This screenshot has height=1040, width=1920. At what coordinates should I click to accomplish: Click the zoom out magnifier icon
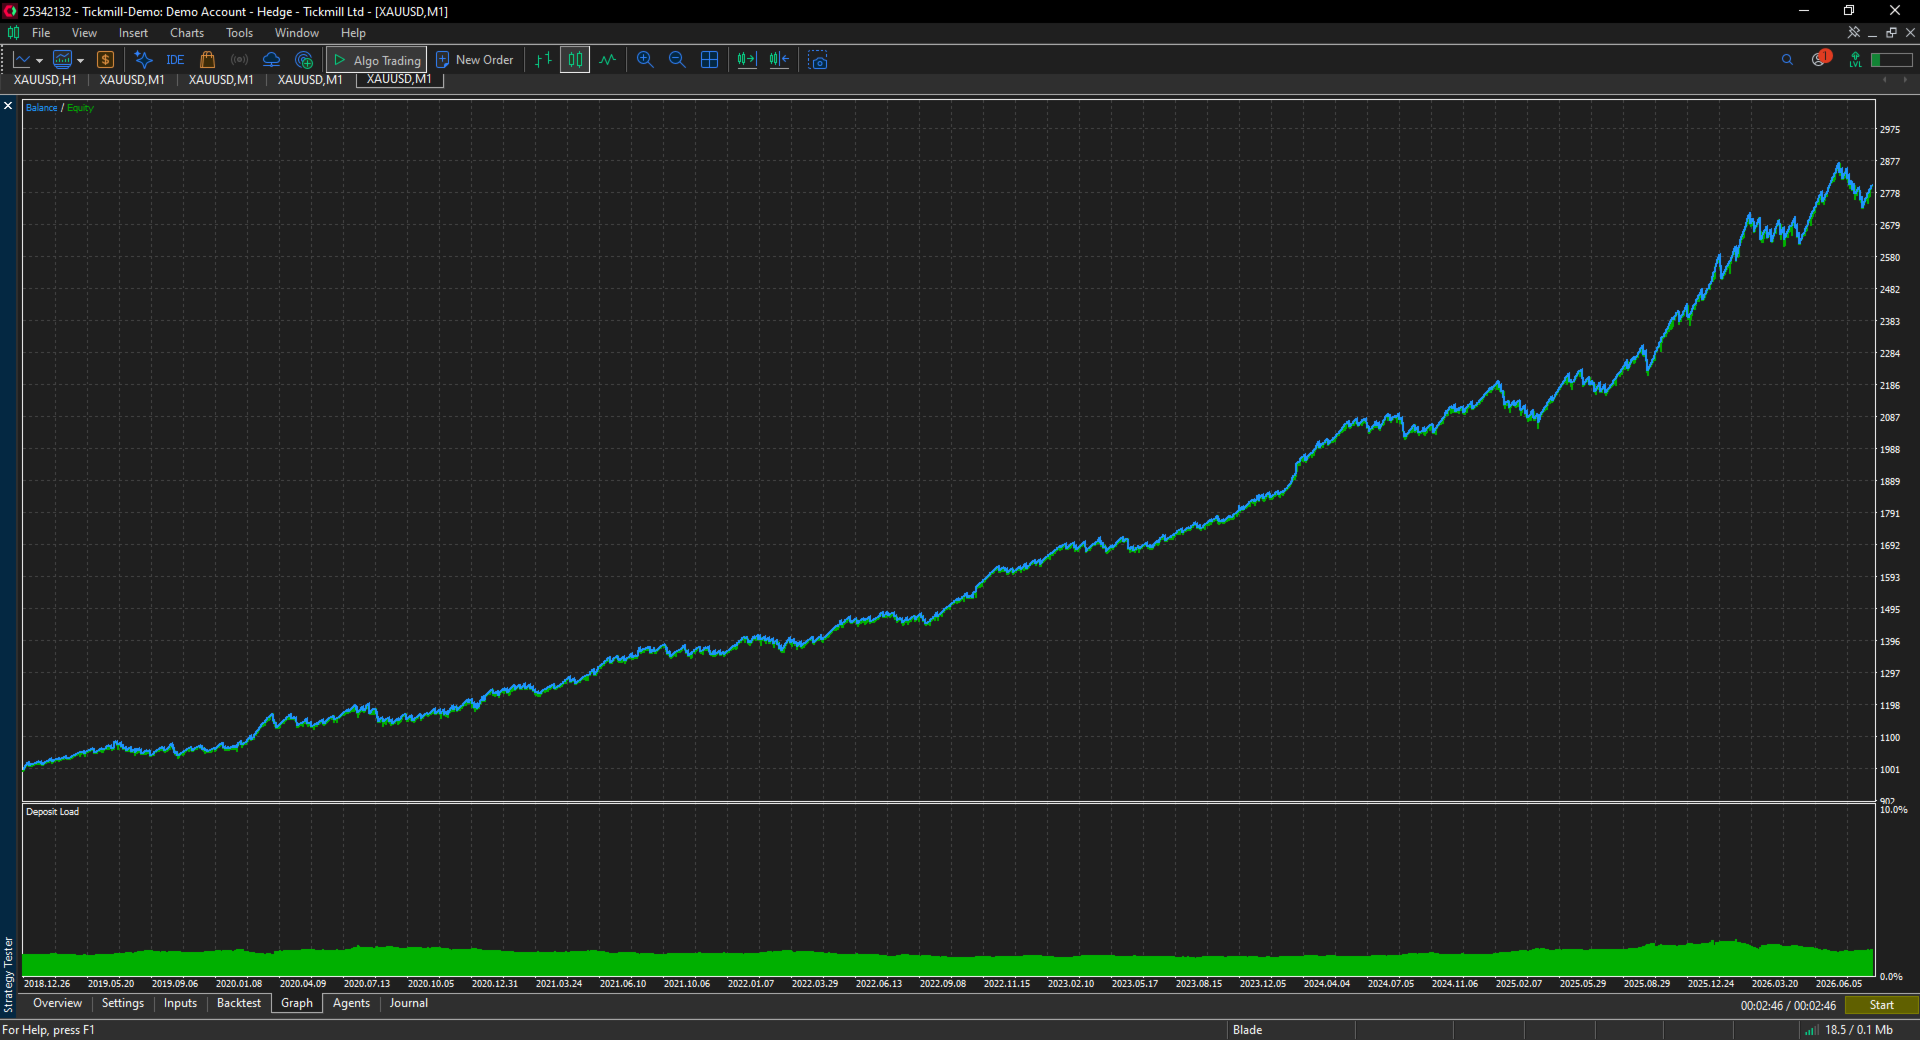(677, 60)
